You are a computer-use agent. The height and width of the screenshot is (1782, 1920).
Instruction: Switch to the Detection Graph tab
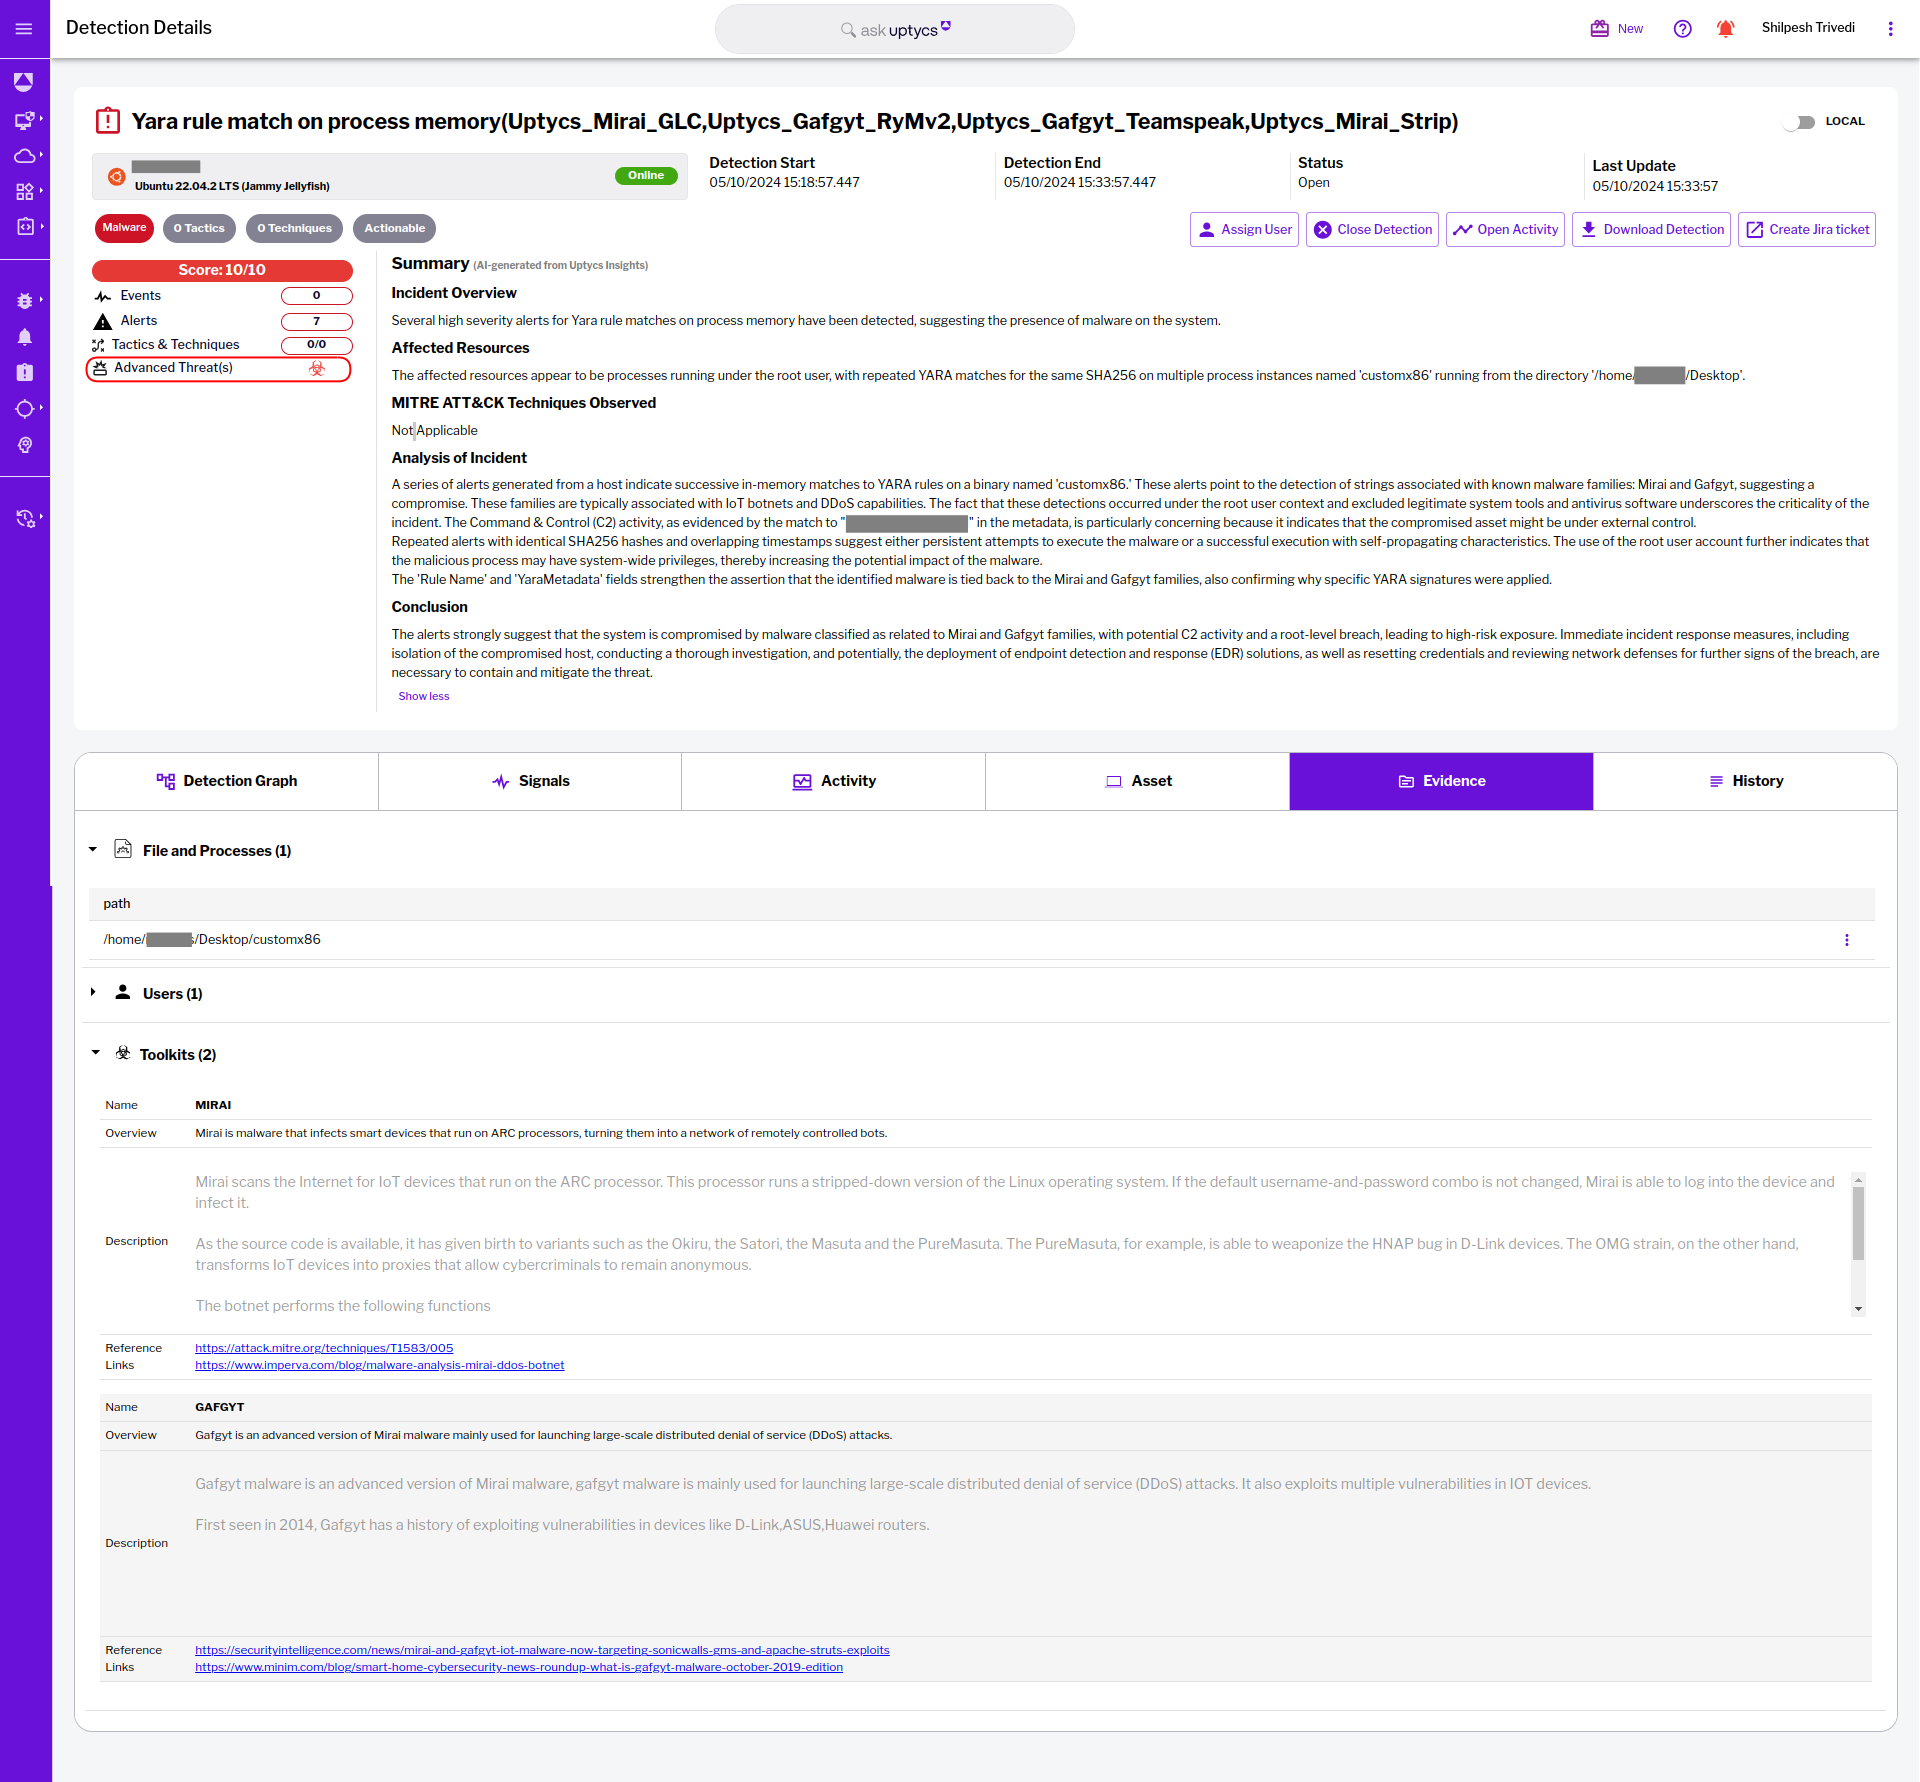pyautogui.click(x=227, y=781)
